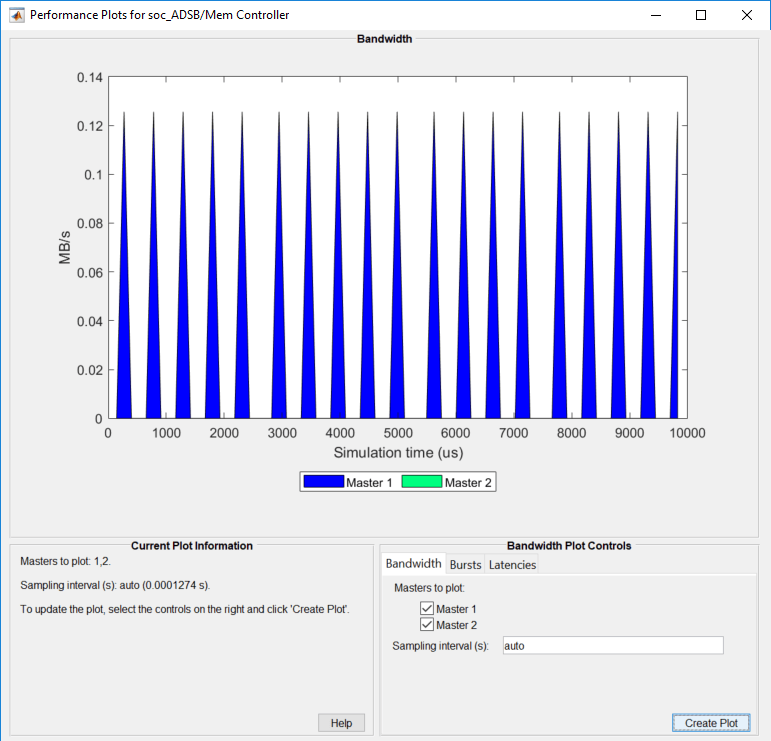Image resolution: width=771 pixels, height=741 pixels.
Task: Click the Simulation time axis label
Action: 398,453
